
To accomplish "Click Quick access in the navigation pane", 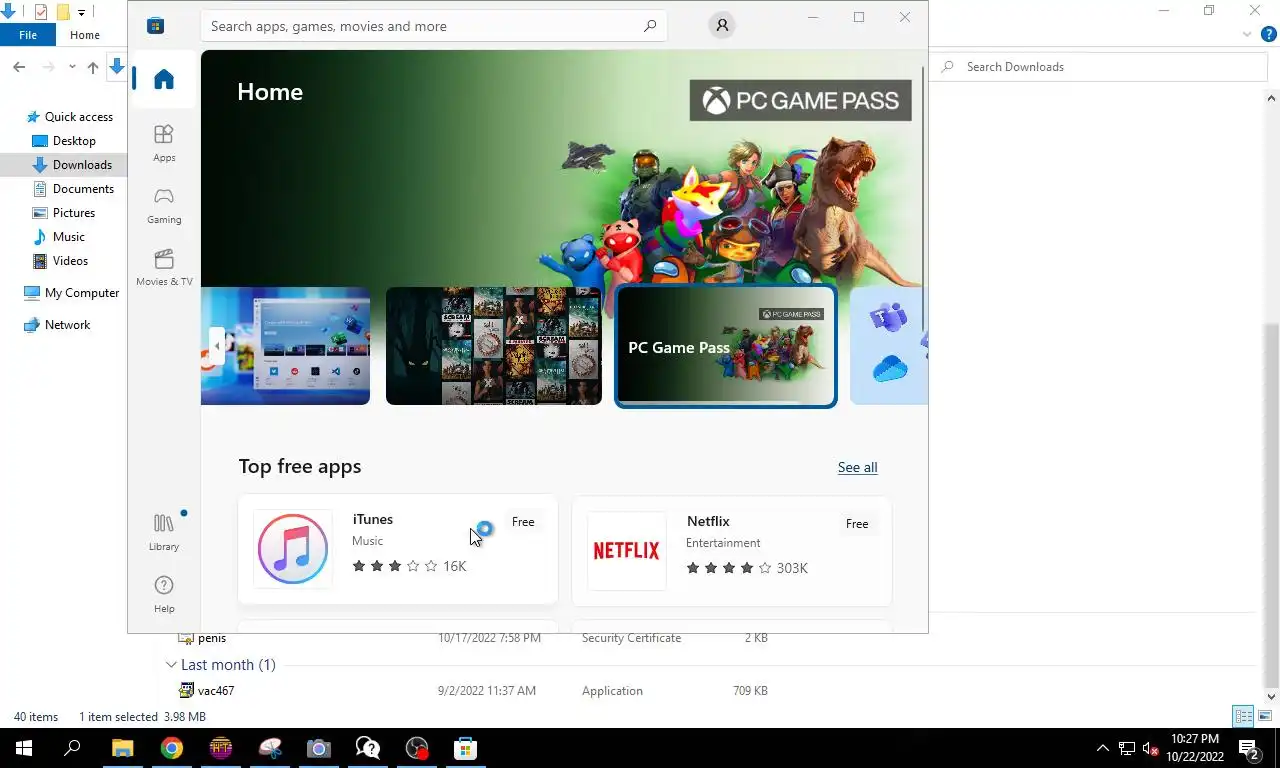I will (78, 117).
